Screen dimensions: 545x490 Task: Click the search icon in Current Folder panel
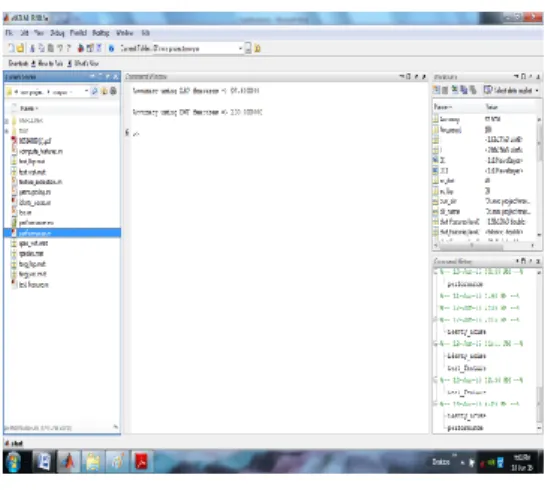coord(94,91)
